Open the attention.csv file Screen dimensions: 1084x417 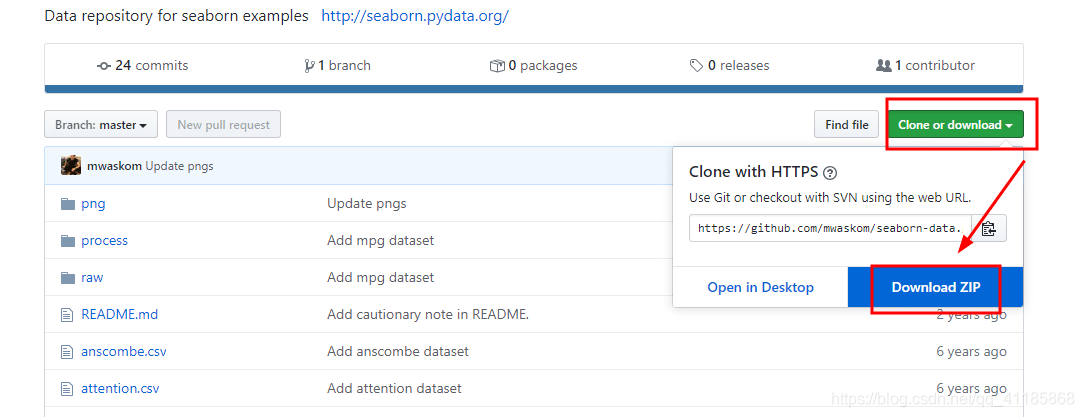coord(120,389)
